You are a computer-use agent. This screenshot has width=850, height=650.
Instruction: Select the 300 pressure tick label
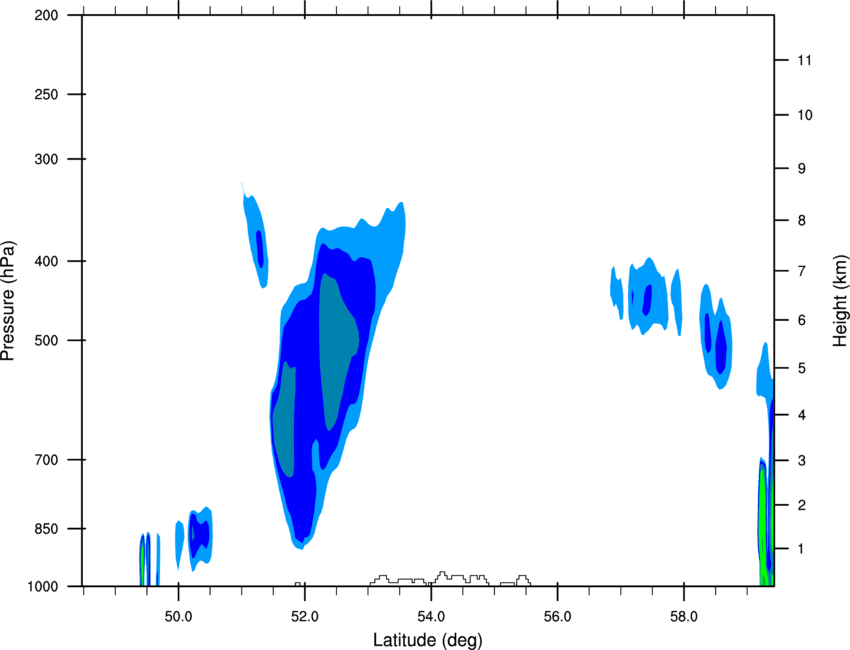47,159
